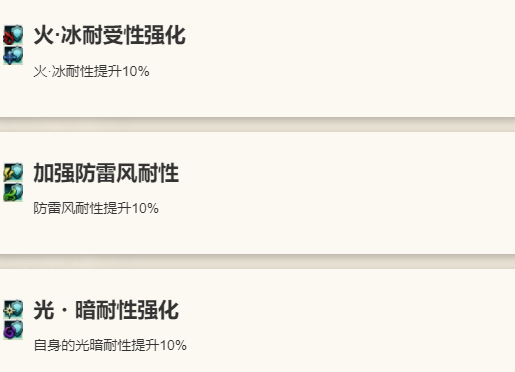Click the fire resistance shield icon

pyautogui.click(x=13, y=35)
